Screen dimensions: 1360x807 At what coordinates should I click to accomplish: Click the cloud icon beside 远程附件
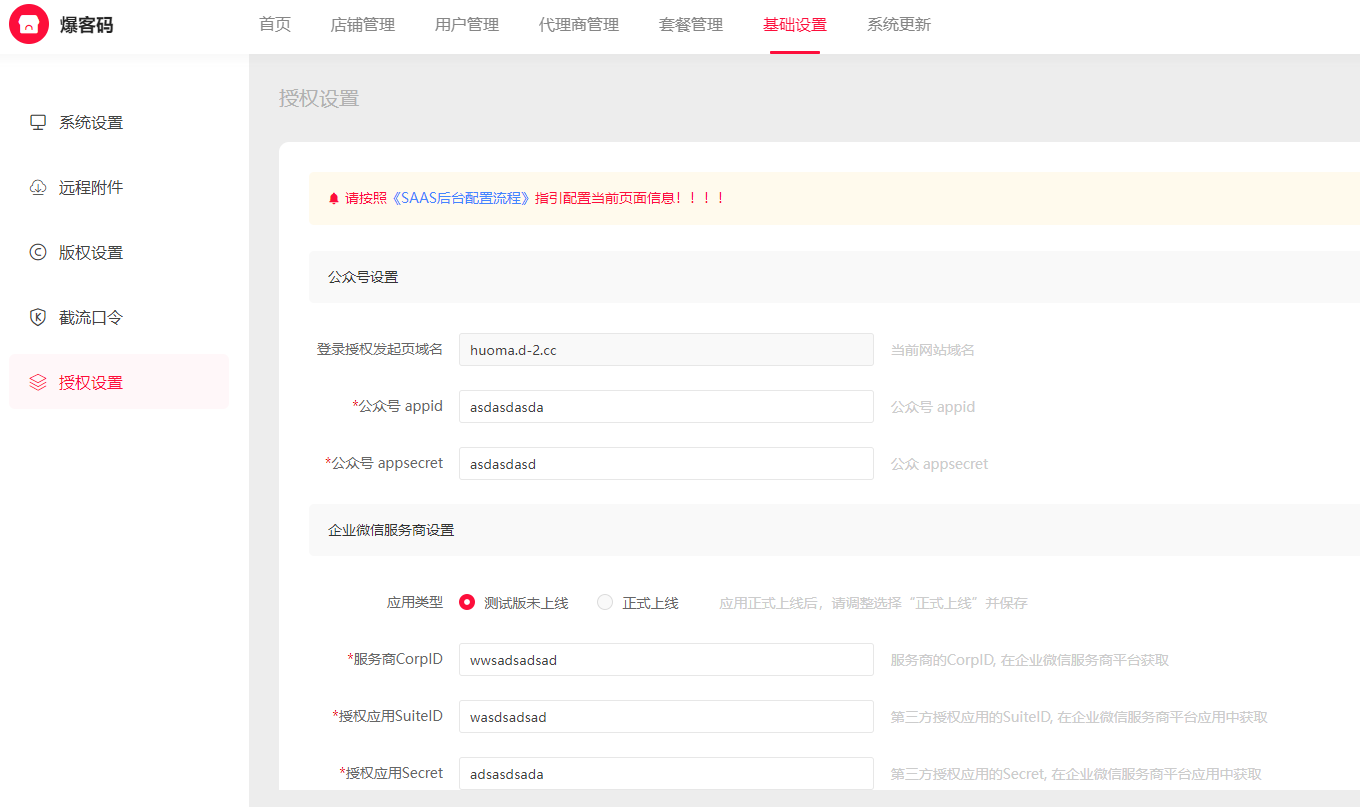tap(38, 187)
